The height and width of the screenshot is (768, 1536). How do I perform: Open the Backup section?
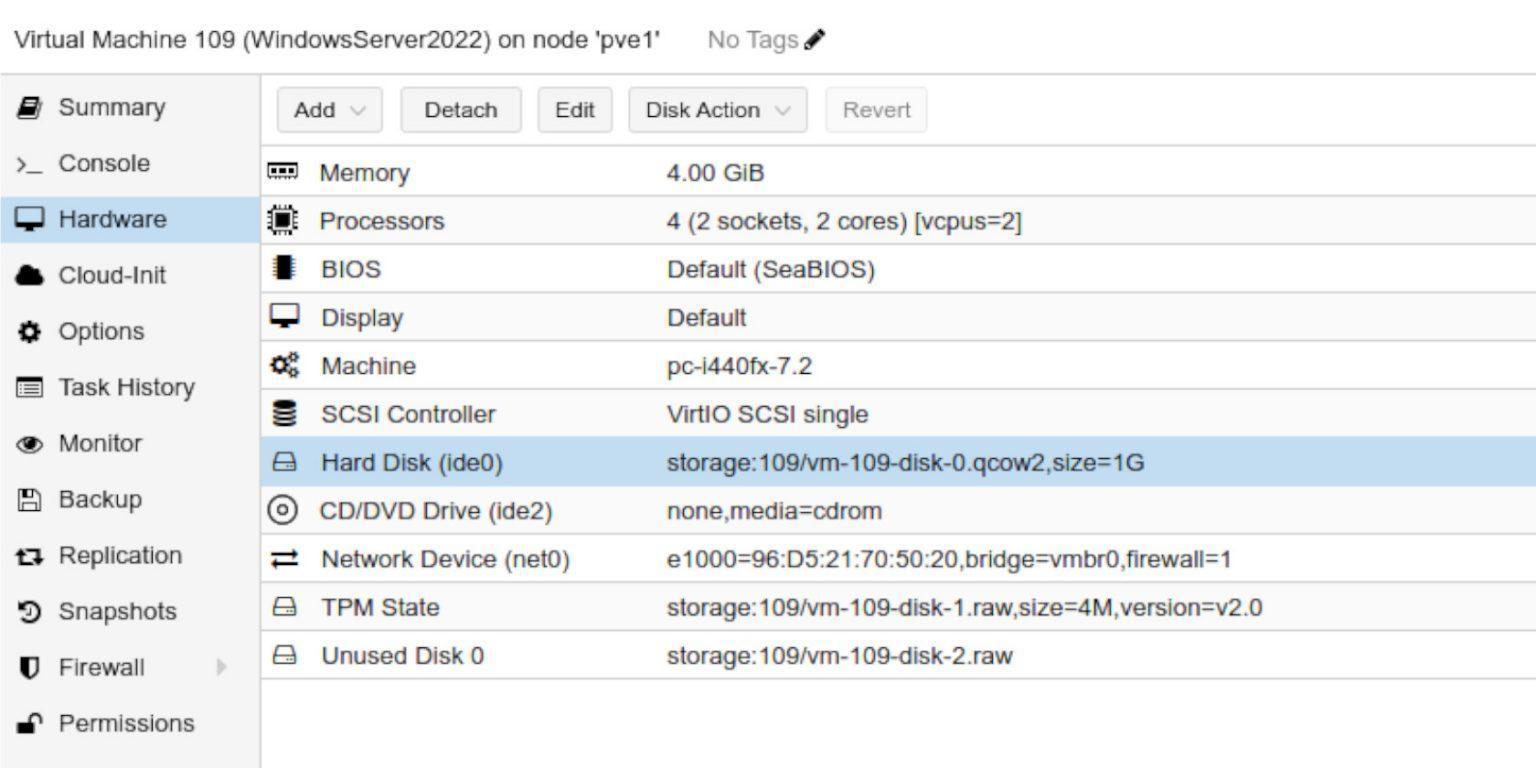(x=100, y=499)
